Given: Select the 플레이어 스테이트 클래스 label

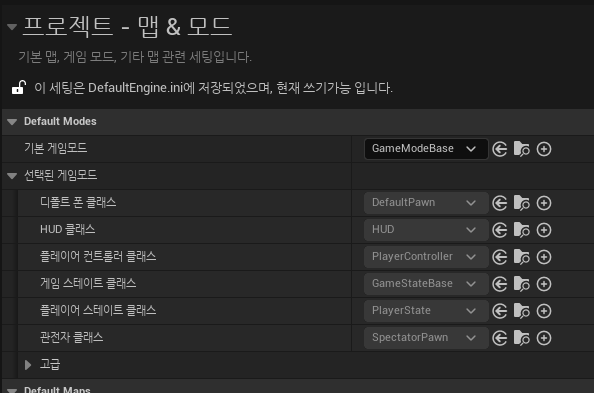Looking at the screenshot, I should [x=98, y=310].
